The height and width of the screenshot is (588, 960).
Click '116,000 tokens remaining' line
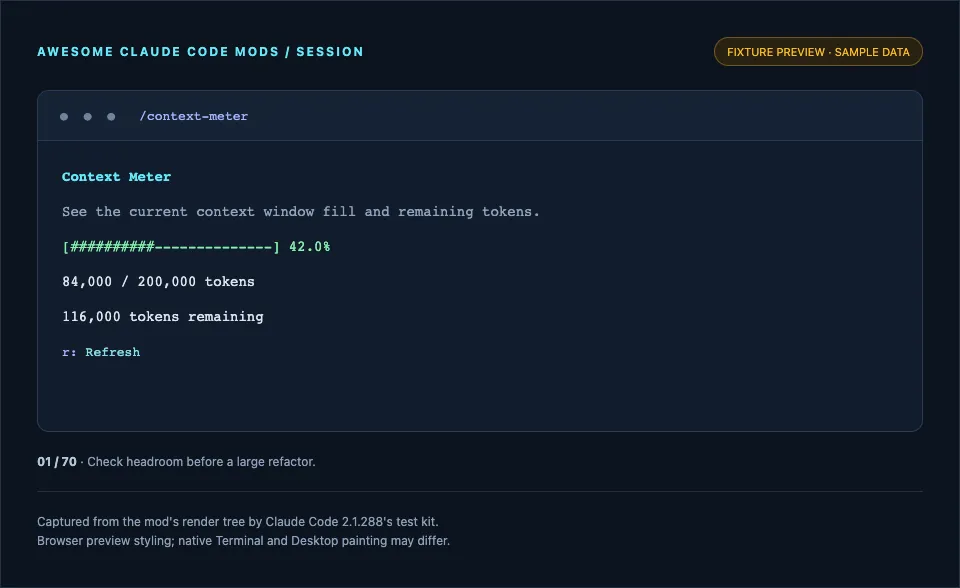point(163,317)
